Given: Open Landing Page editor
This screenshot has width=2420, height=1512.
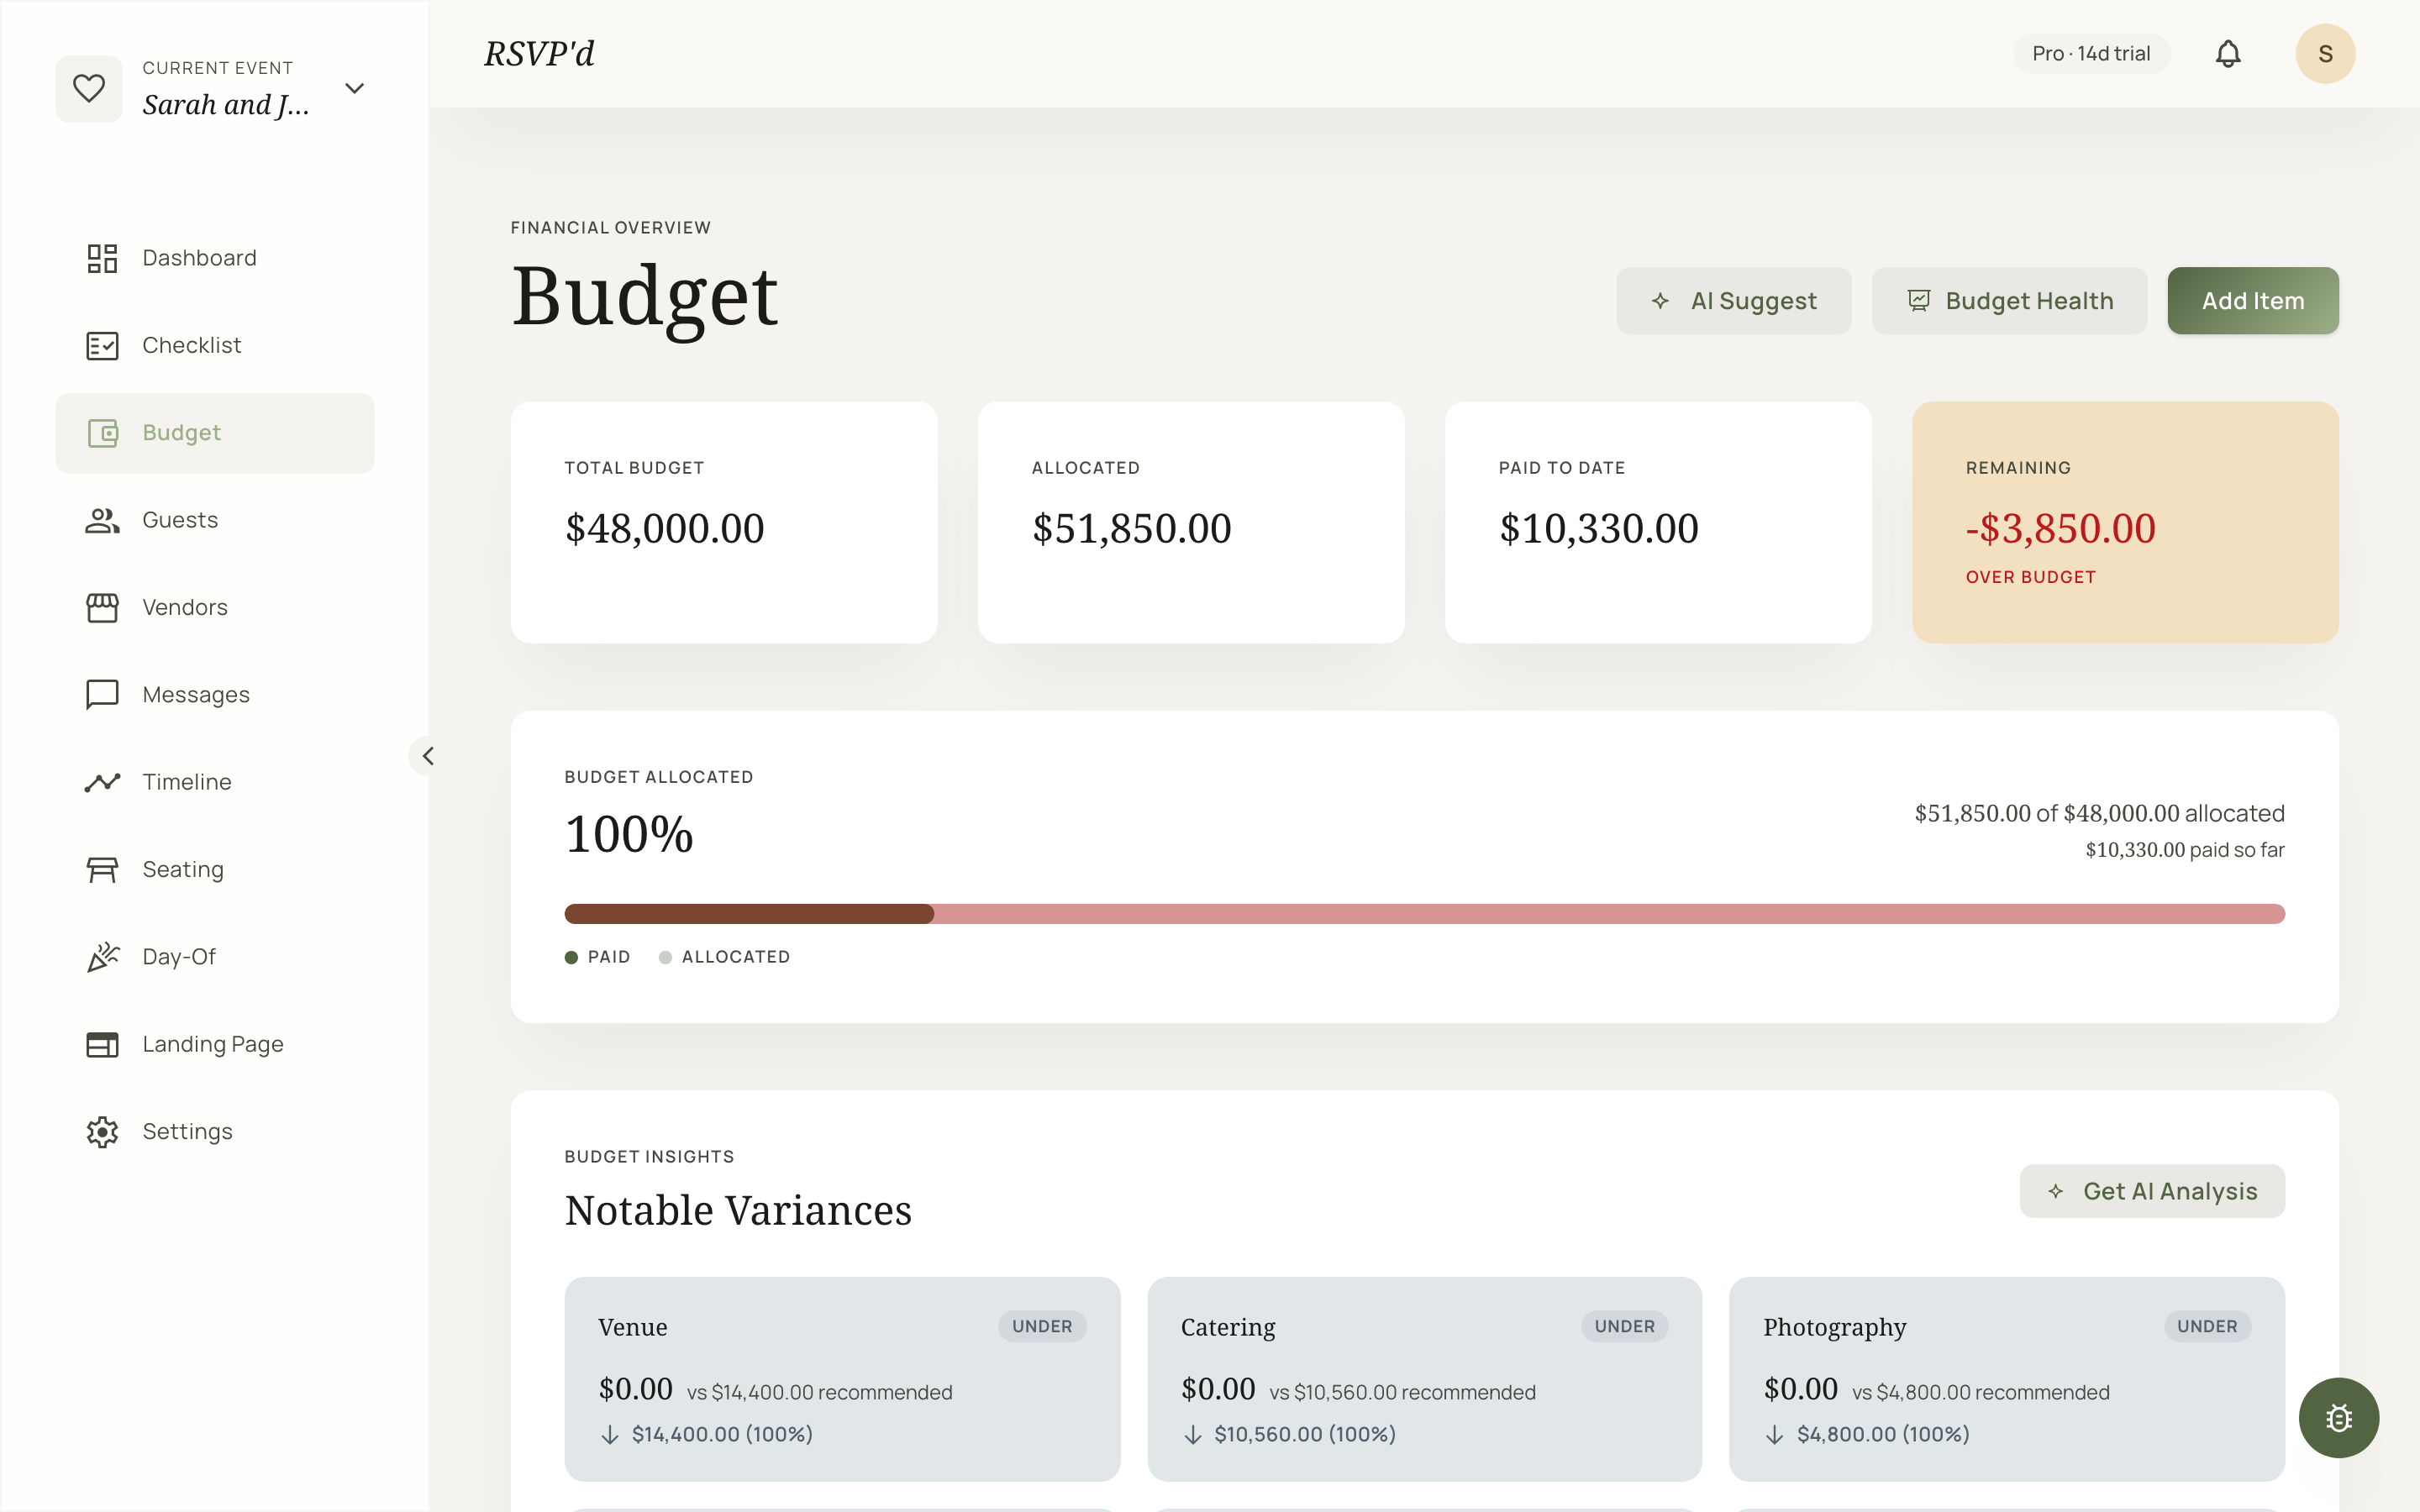Looking at the screenshot, I should [x=215, y=1044].
